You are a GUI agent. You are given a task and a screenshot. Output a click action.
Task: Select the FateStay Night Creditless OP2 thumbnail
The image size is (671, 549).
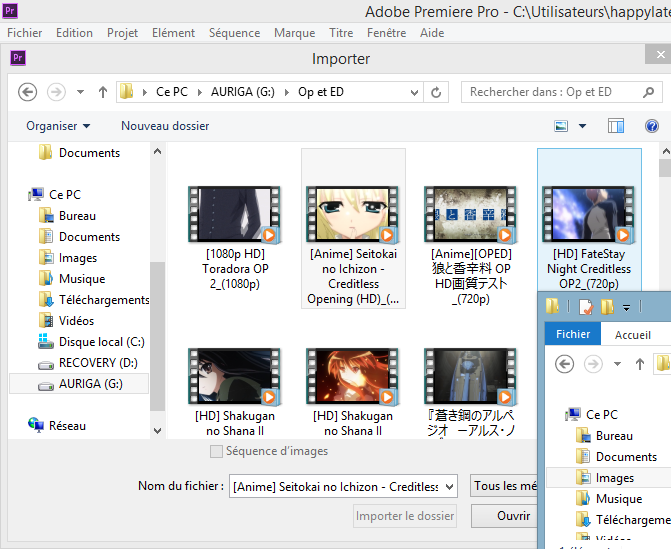click(589, 215)
